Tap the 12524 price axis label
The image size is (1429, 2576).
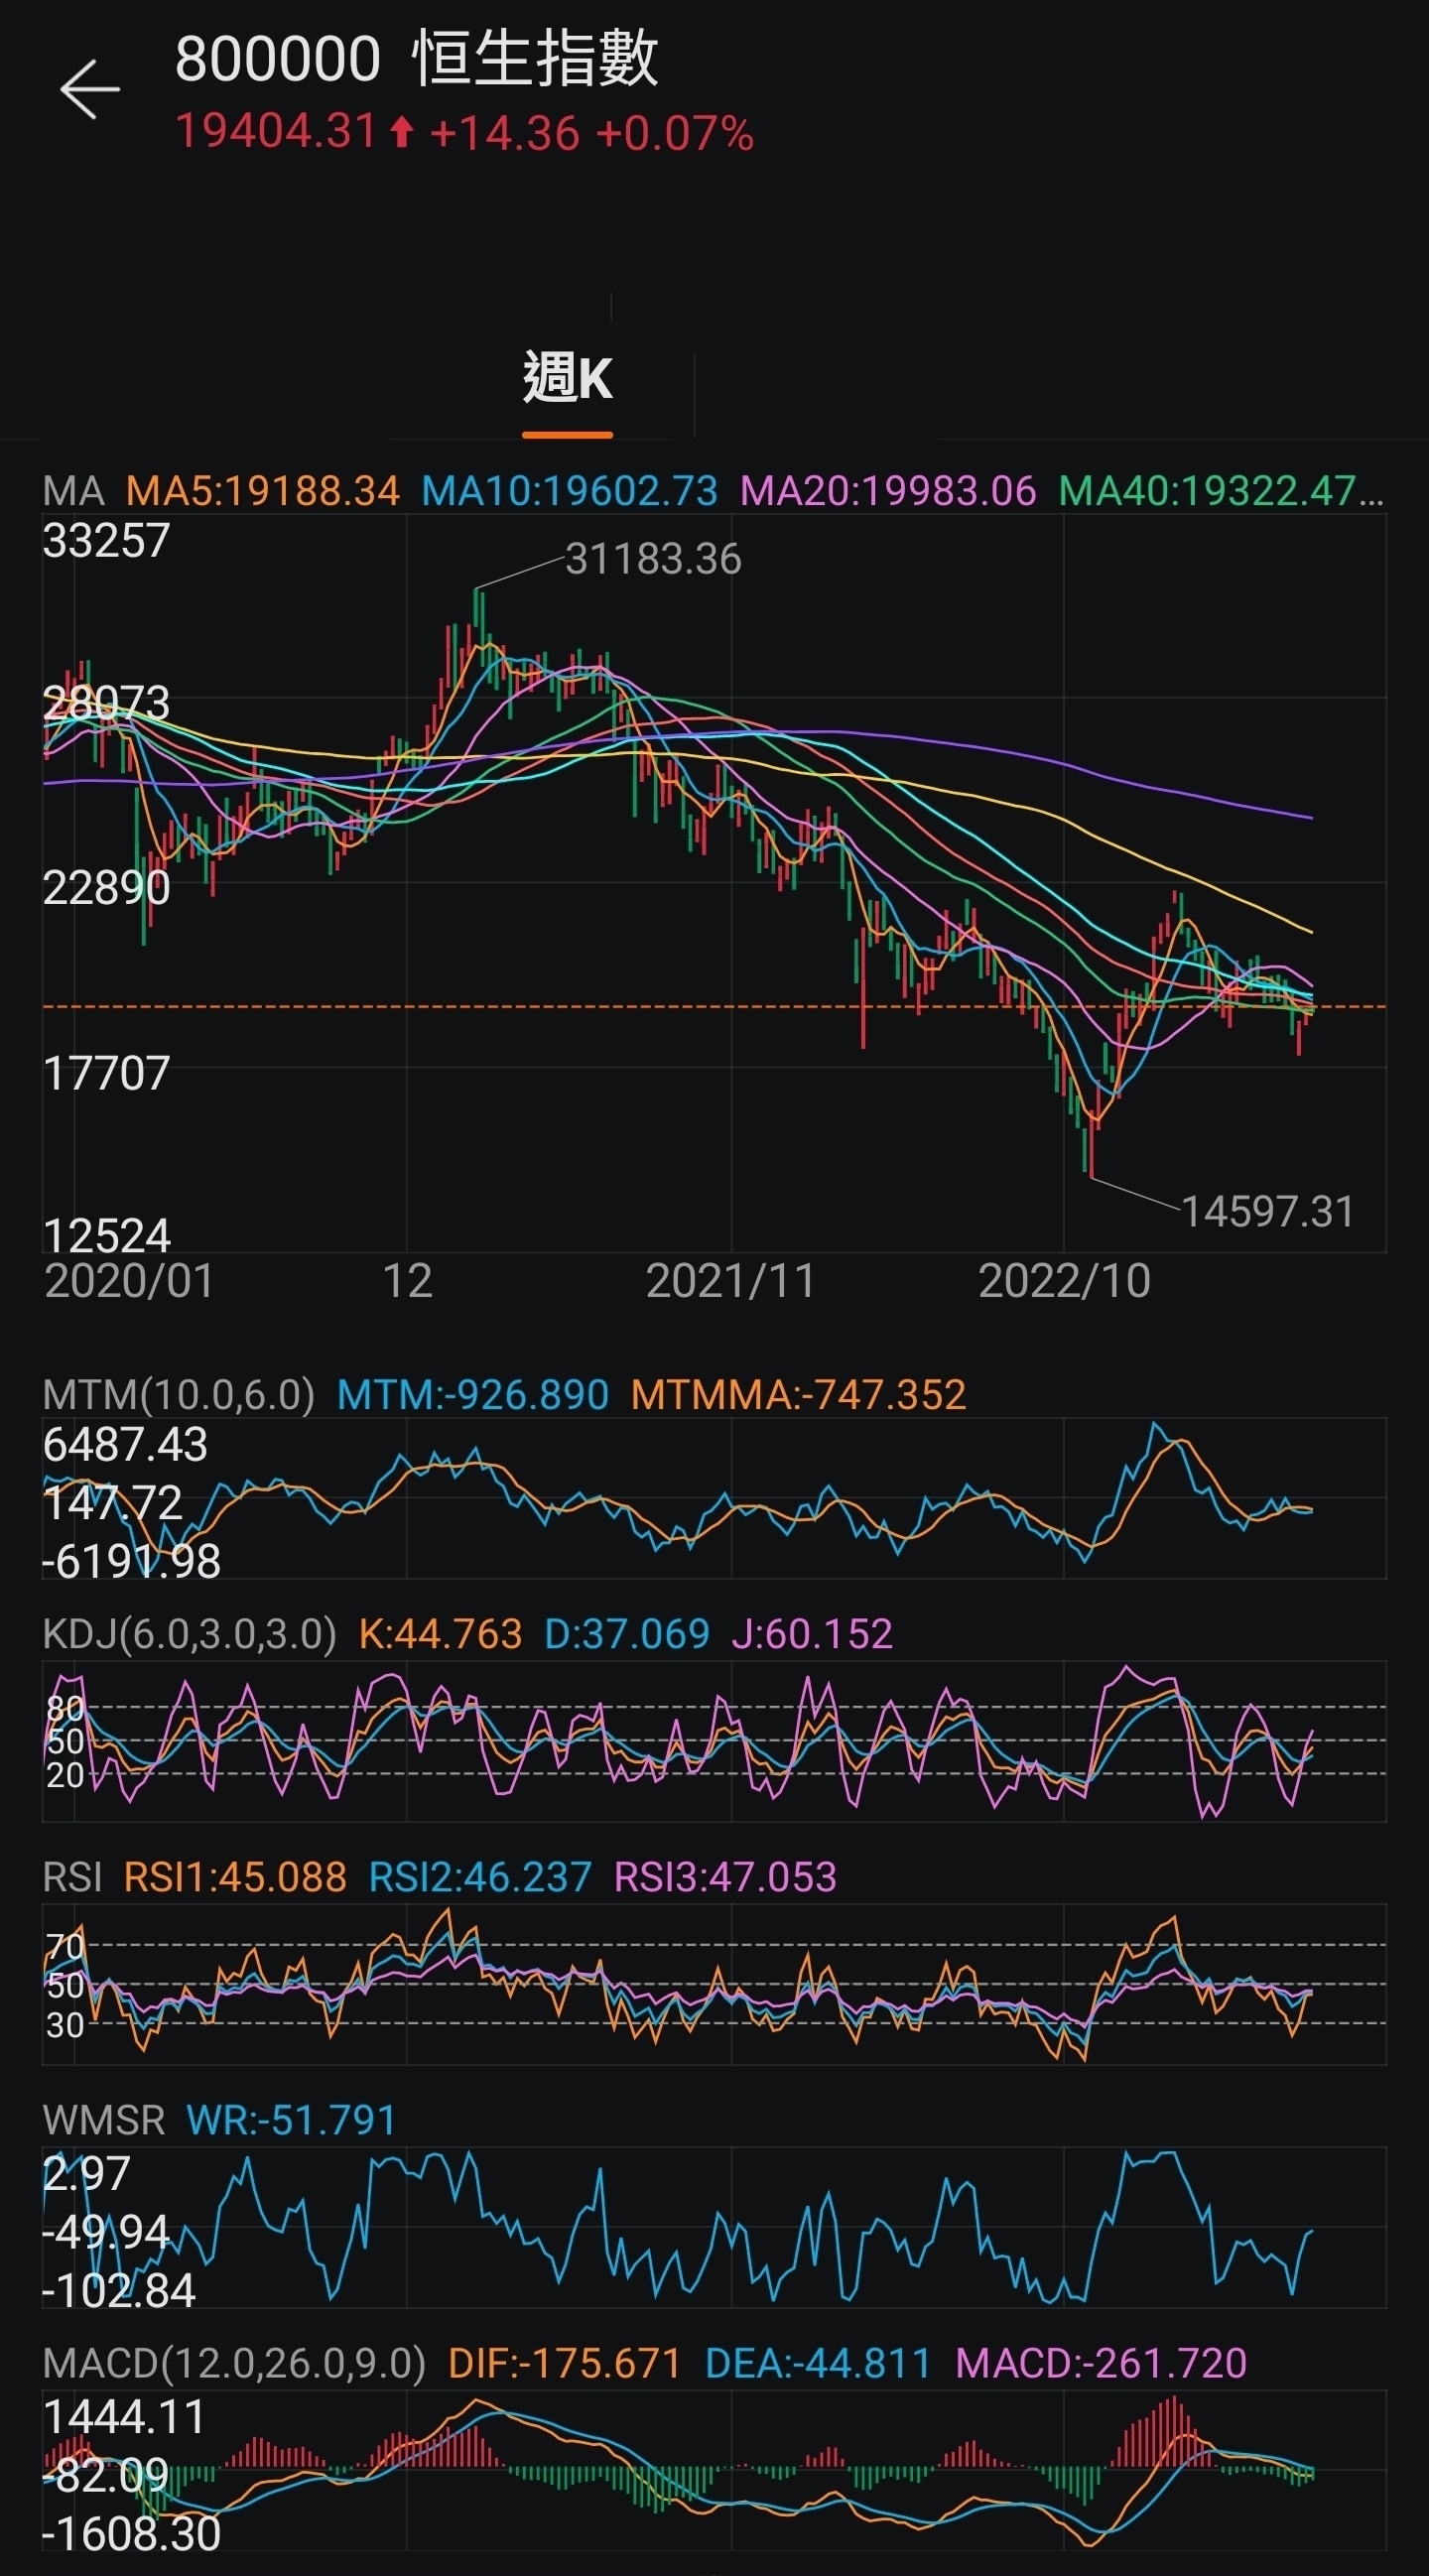(107, 1237)
